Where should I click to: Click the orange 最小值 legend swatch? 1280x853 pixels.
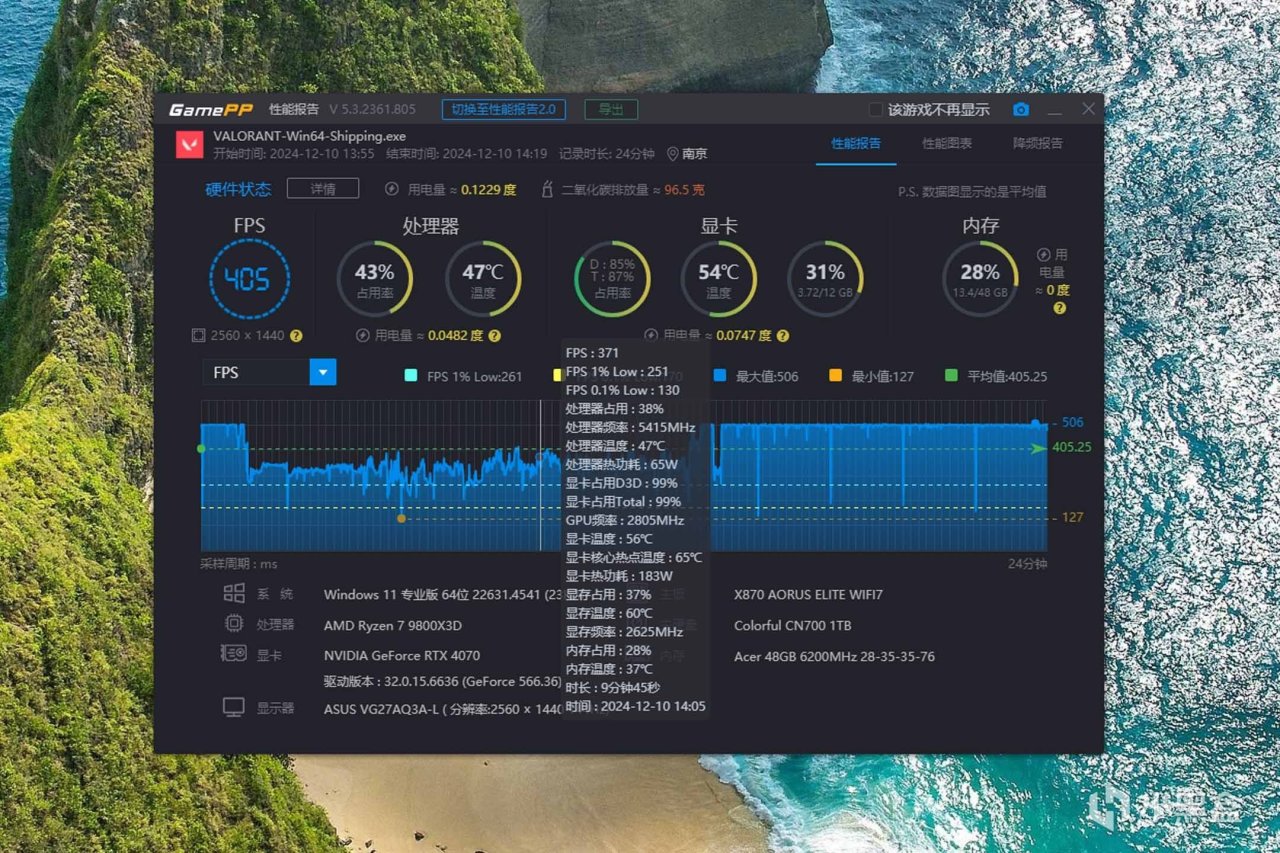pos(836,376)
